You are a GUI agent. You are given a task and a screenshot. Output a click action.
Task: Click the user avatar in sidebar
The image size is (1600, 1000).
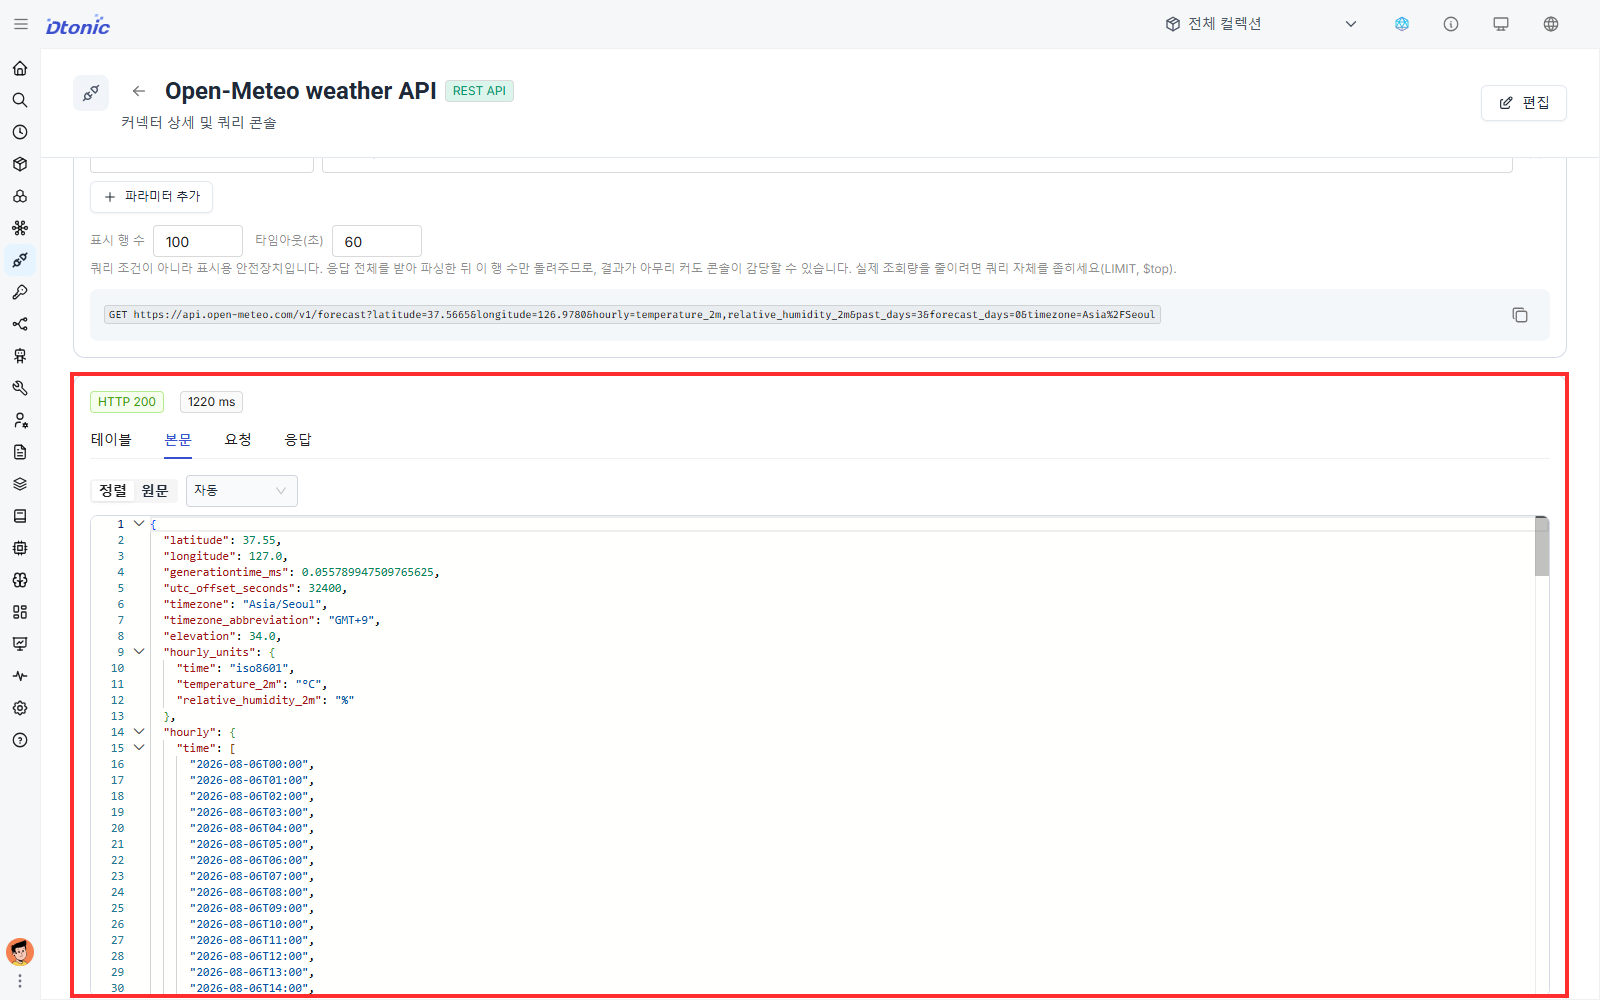point(20,951)
